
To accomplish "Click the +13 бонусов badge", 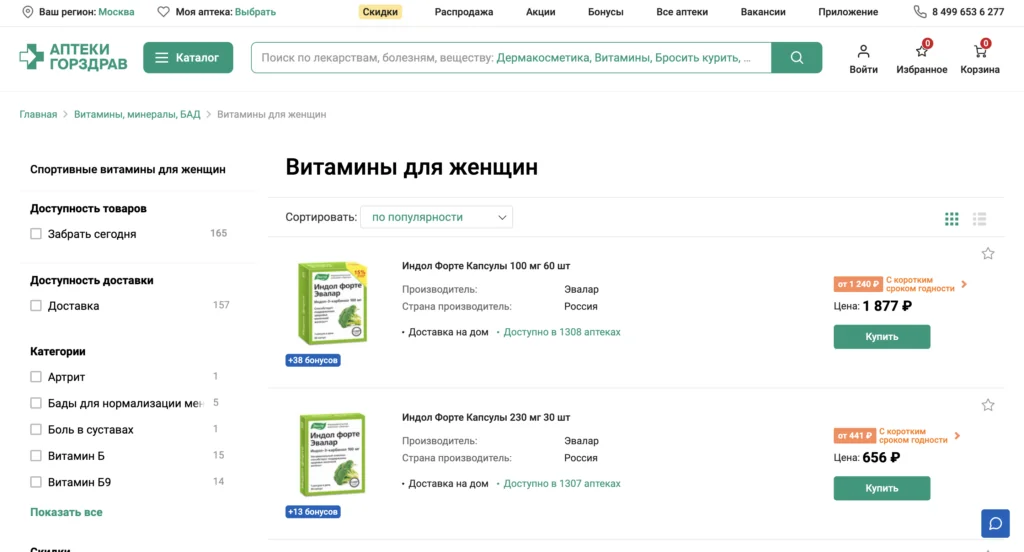I will coord(313,511).
